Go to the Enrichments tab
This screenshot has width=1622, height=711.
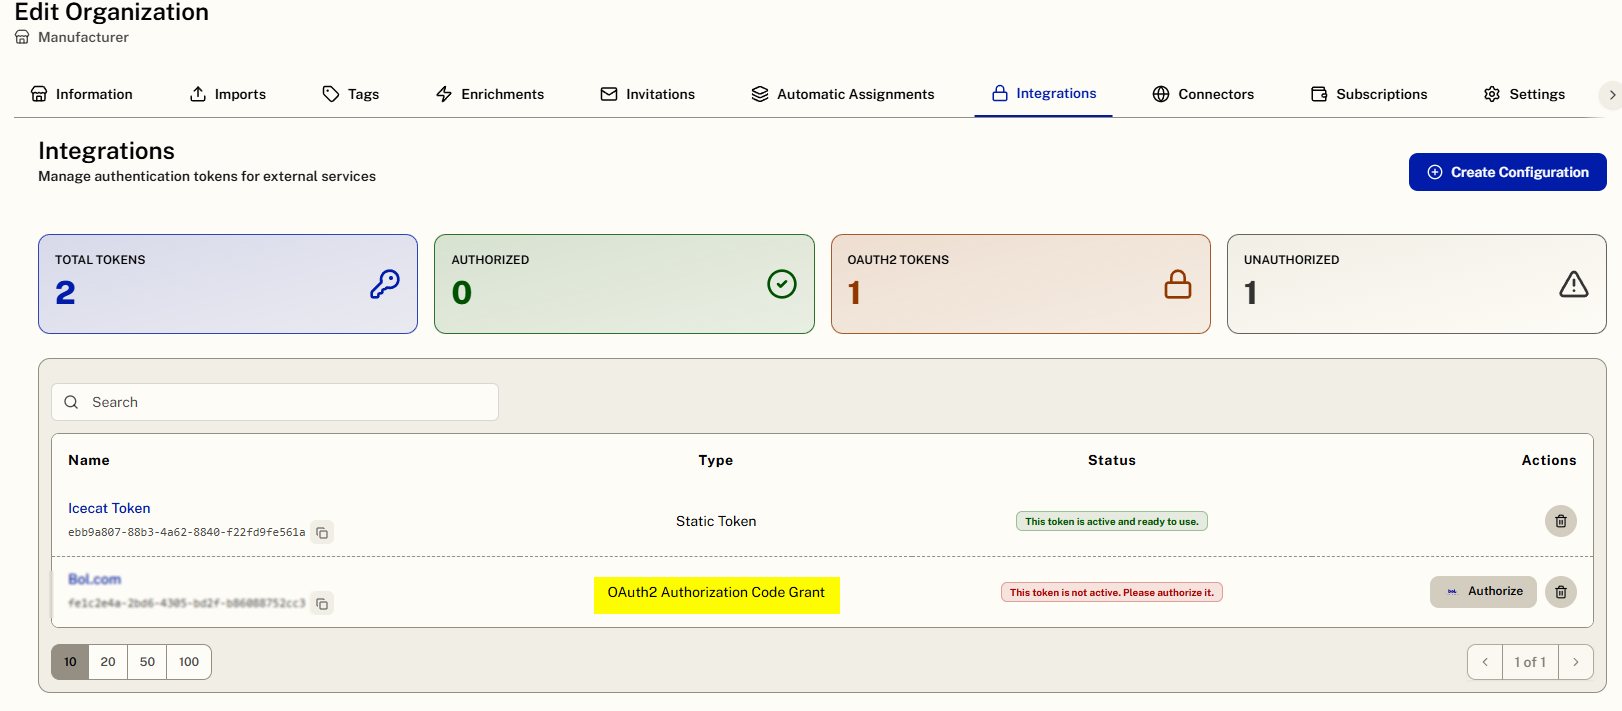pyautogui.click(x=490, y=94)
